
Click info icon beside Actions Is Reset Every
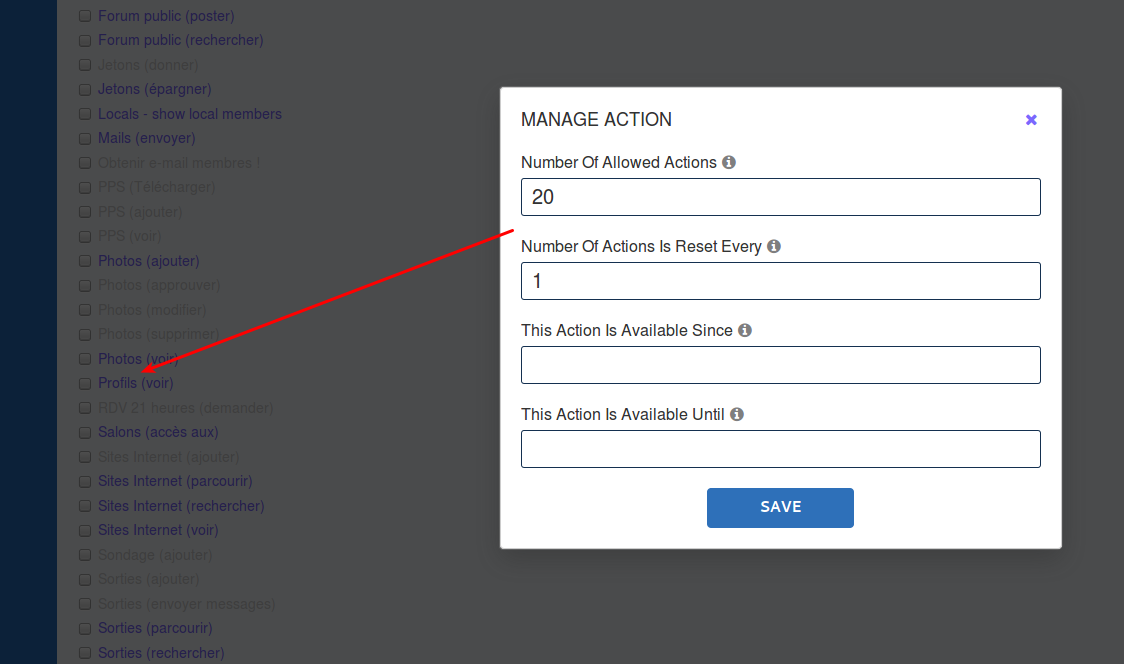pyautogui.click(x=774, y=246)
